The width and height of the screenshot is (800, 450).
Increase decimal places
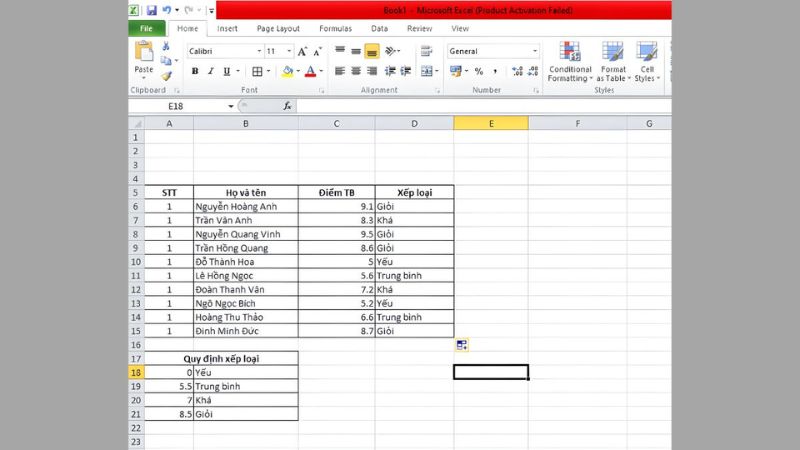pyautogui.click(x=517, y=71)
